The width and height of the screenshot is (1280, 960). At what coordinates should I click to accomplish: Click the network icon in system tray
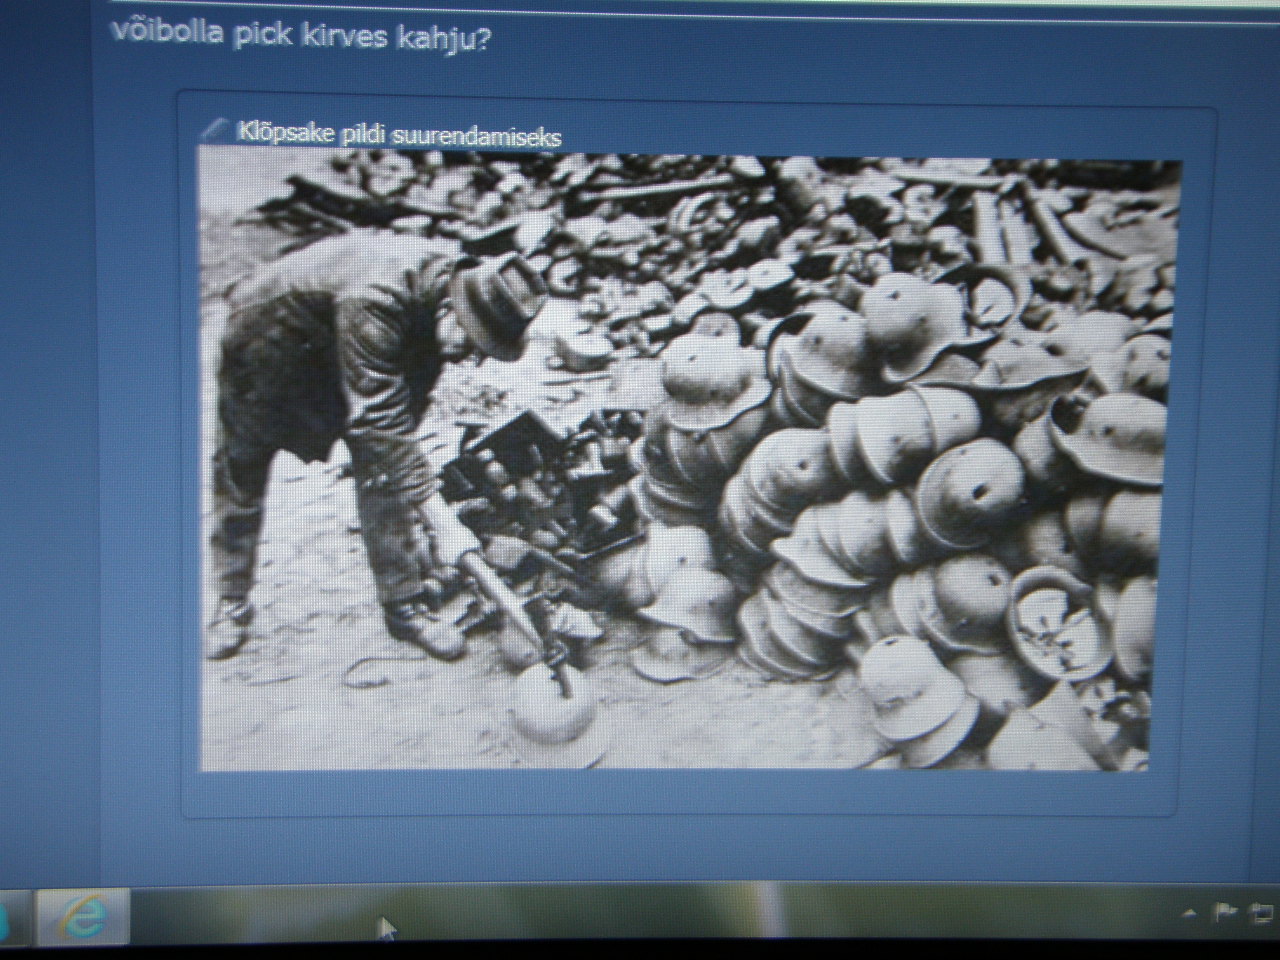tap(1262, 911)
